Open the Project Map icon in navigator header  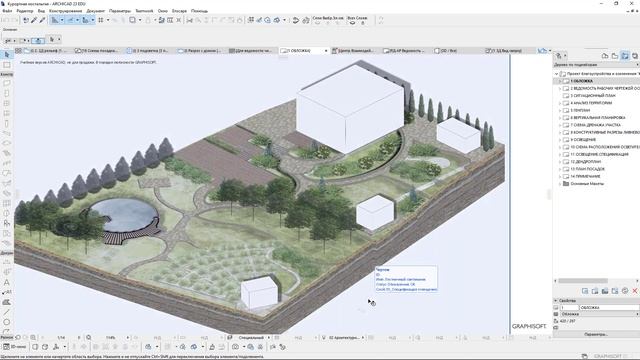coord(605,56)
